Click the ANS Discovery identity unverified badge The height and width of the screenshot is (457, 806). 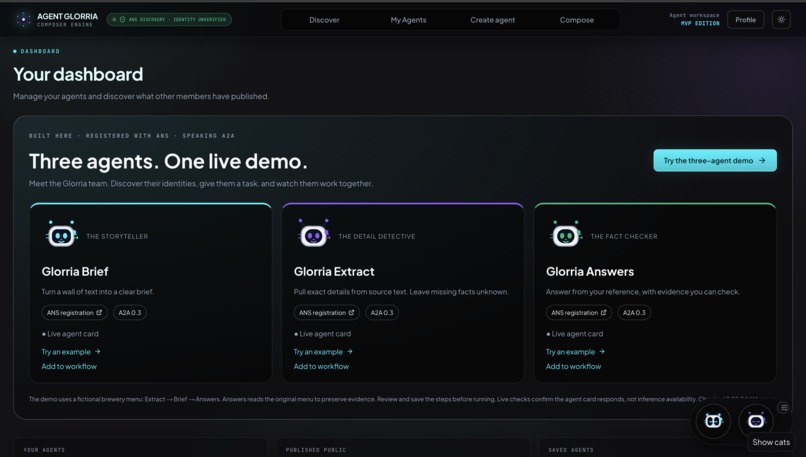point(169,20)
